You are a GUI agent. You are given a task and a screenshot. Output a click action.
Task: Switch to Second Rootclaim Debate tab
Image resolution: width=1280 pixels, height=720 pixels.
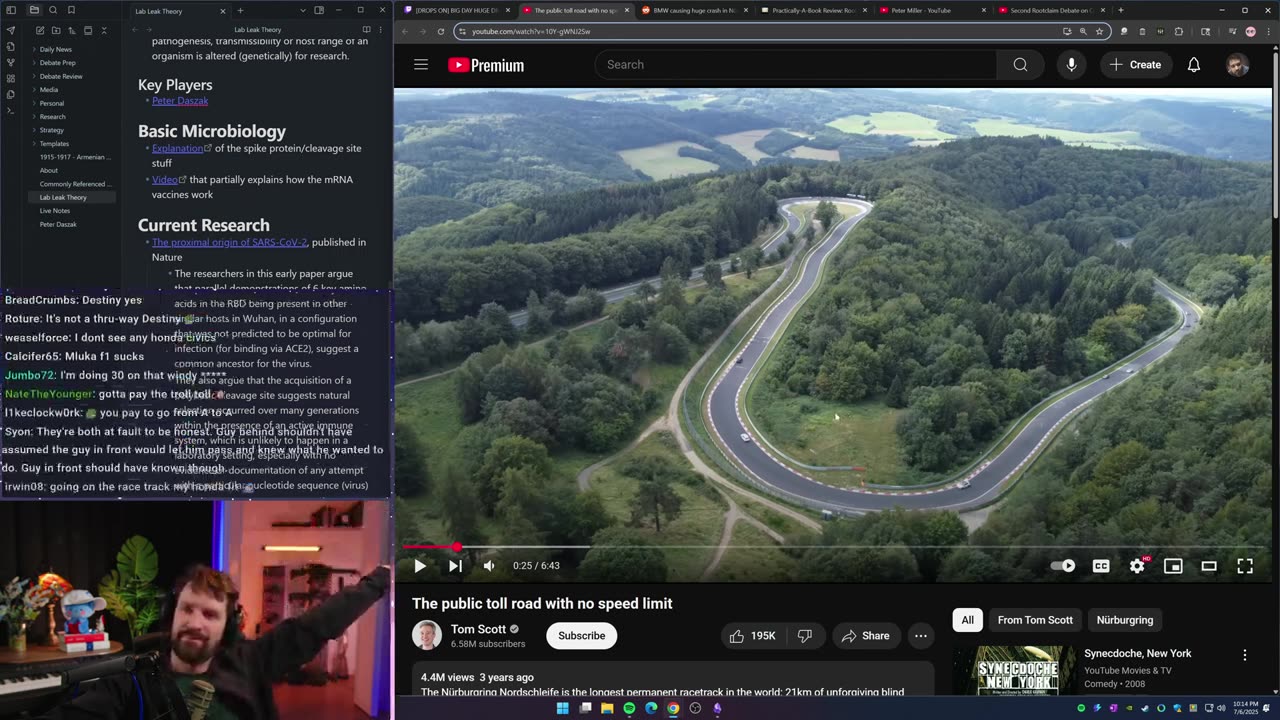[1050, 10]
